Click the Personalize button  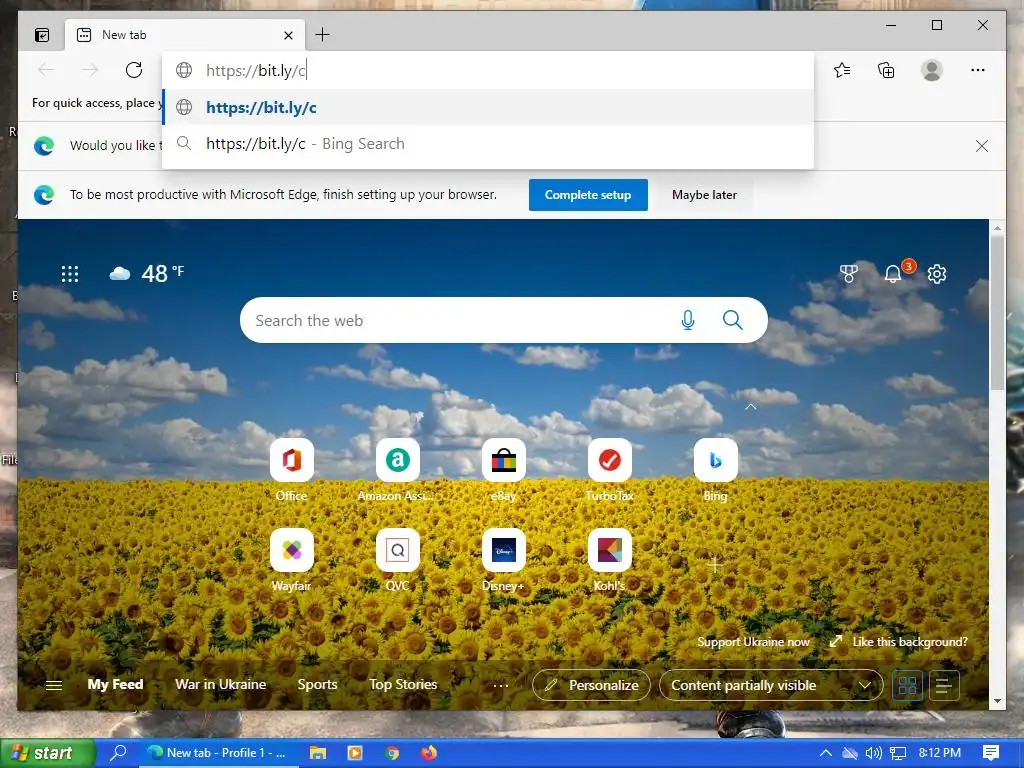coord(591,685)
